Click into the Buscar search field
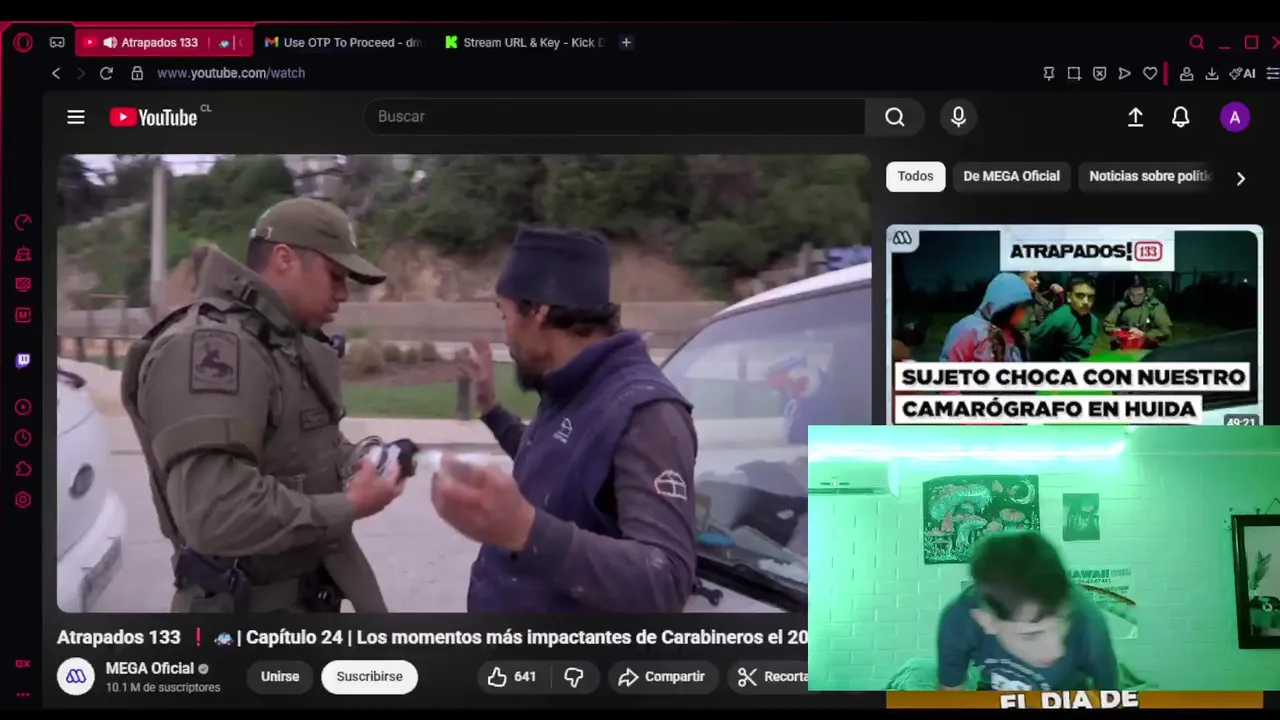The height and width of the screenshot is (720, 1280). point(615,116)
